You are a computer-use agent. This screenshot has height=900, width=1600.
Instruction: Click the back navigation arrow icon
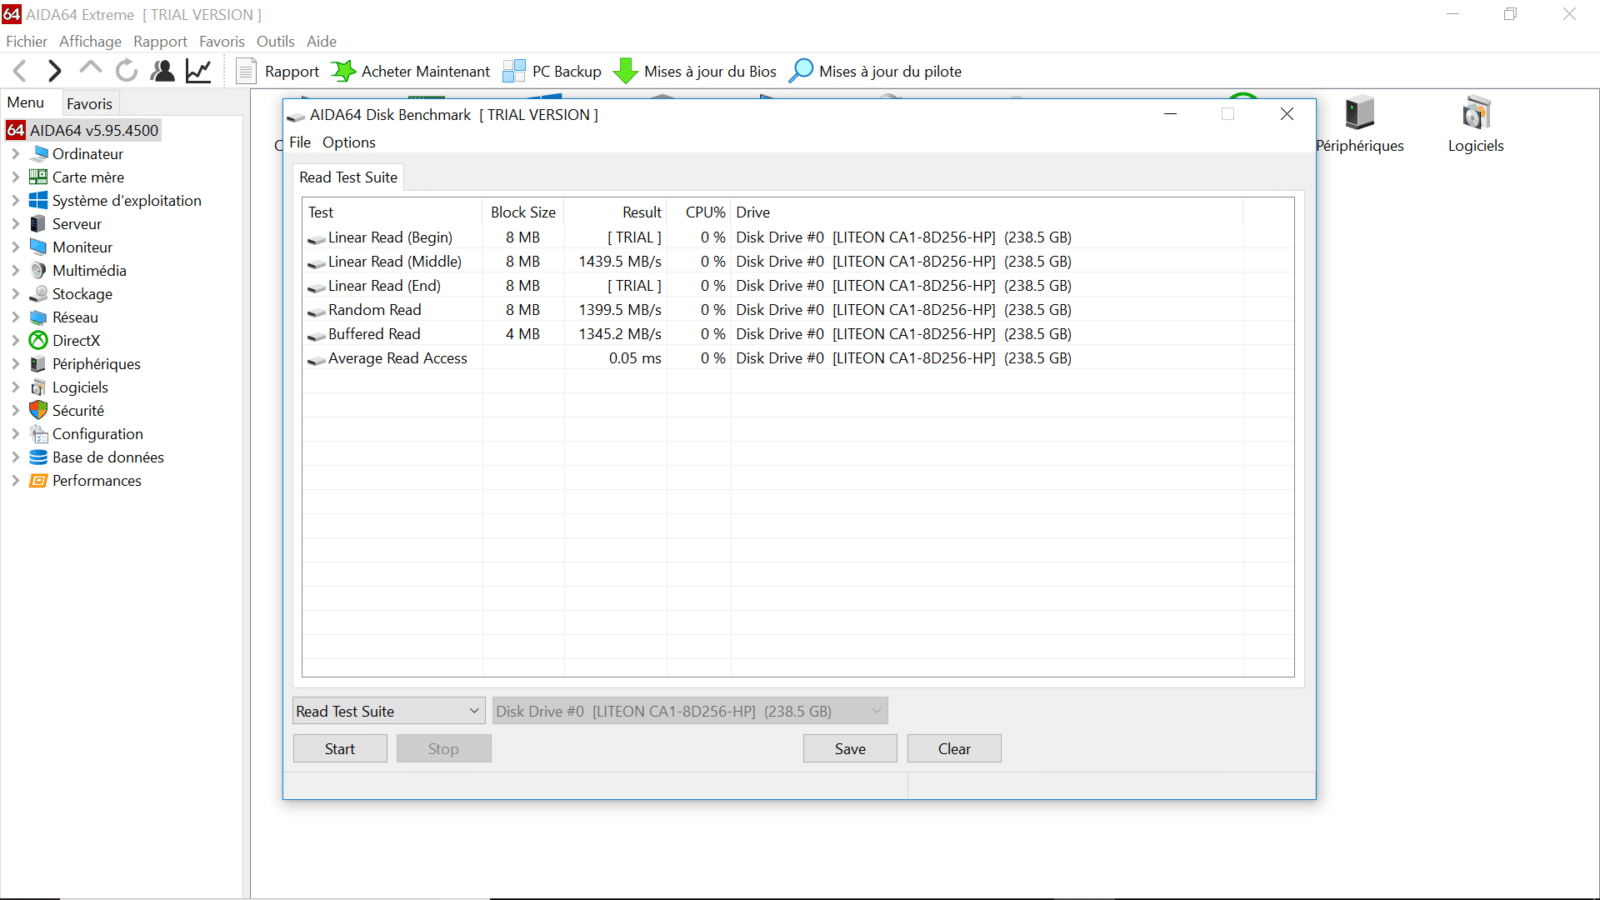[20, 71]
